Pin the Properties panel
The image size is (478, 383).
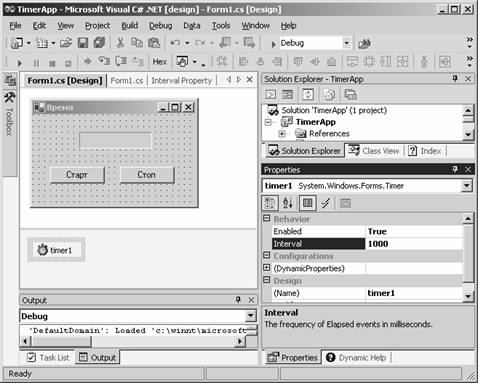[455, 169]
